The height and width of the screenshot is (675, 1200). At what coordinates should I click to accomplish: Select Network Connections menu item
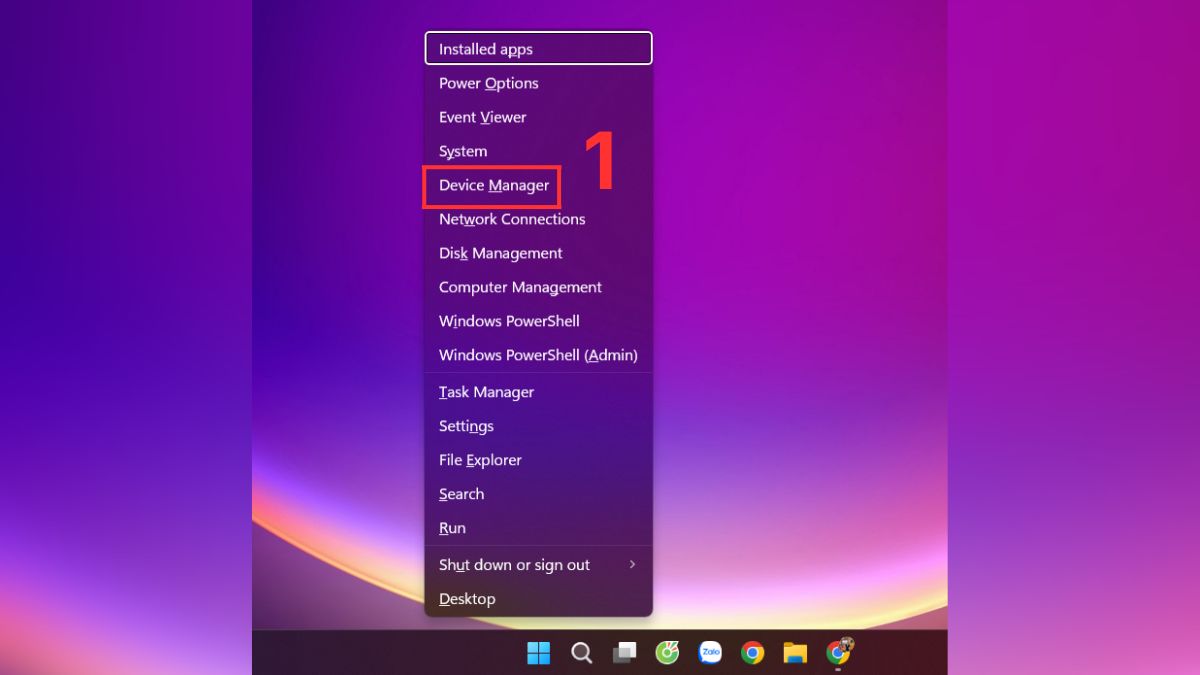pyautogui.click(x=512, y=219)
